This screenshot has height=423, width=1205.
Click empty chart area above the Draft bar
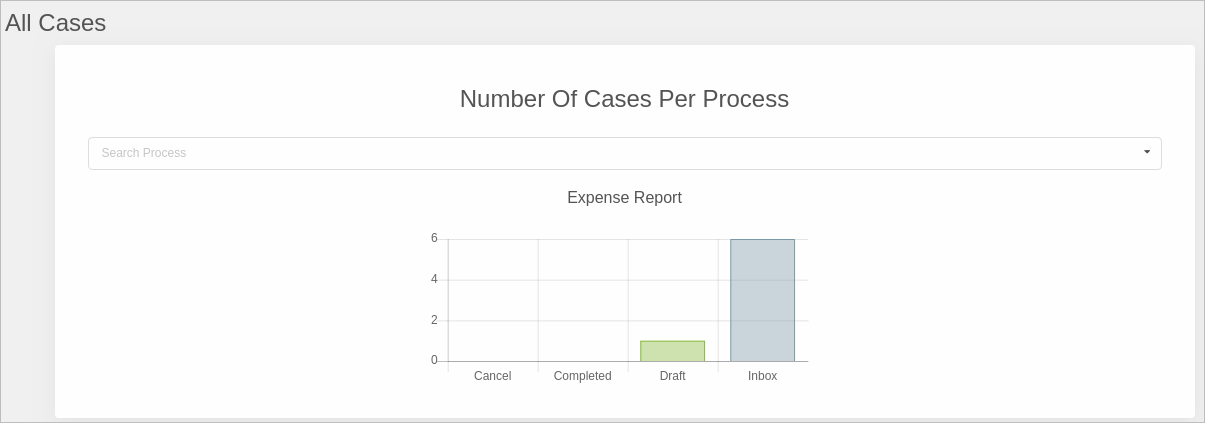click(x=672, y=290)
